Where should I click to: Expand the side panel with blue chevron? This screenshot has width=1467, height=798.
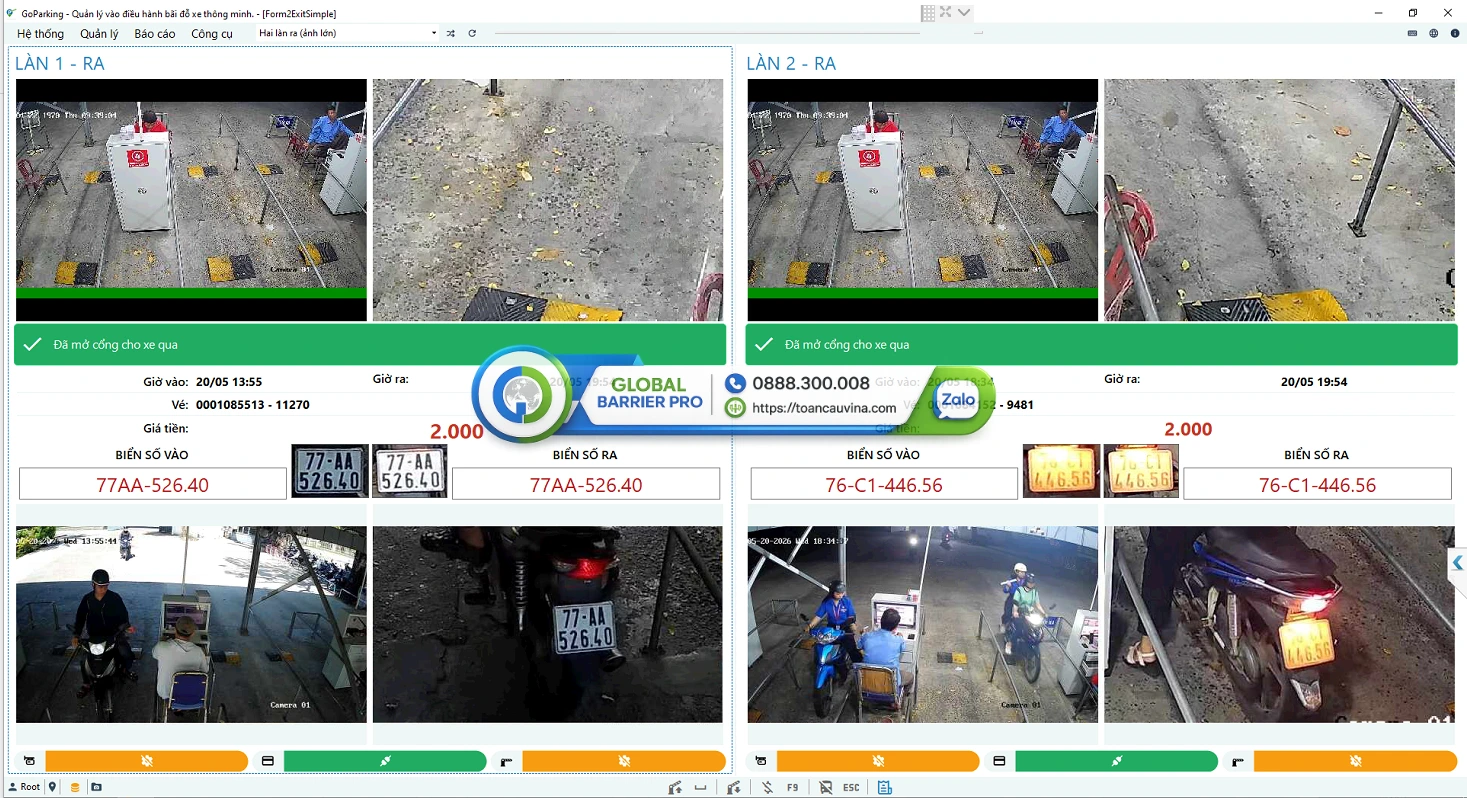[1458, 563]
